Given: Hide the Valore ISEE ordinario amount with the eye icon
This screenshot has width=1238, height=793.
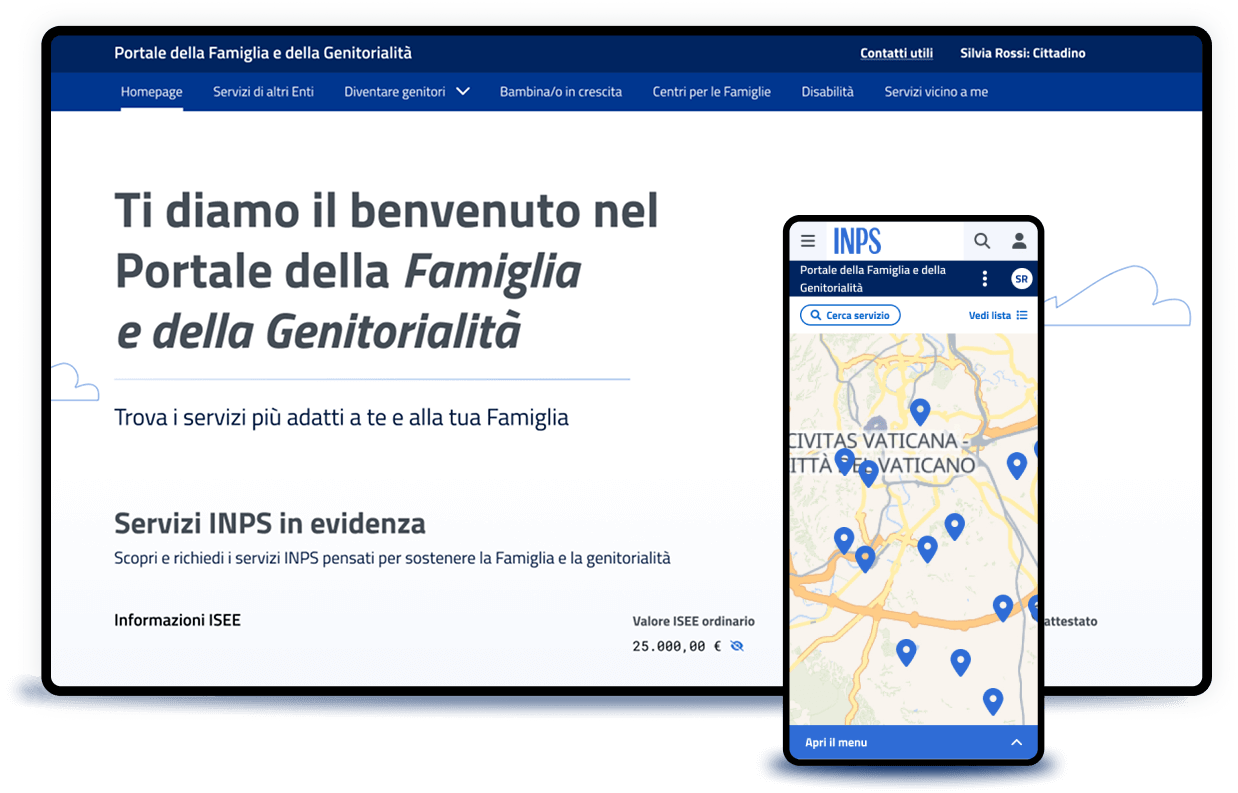Looking at the screenshot, I should point(737,647).
